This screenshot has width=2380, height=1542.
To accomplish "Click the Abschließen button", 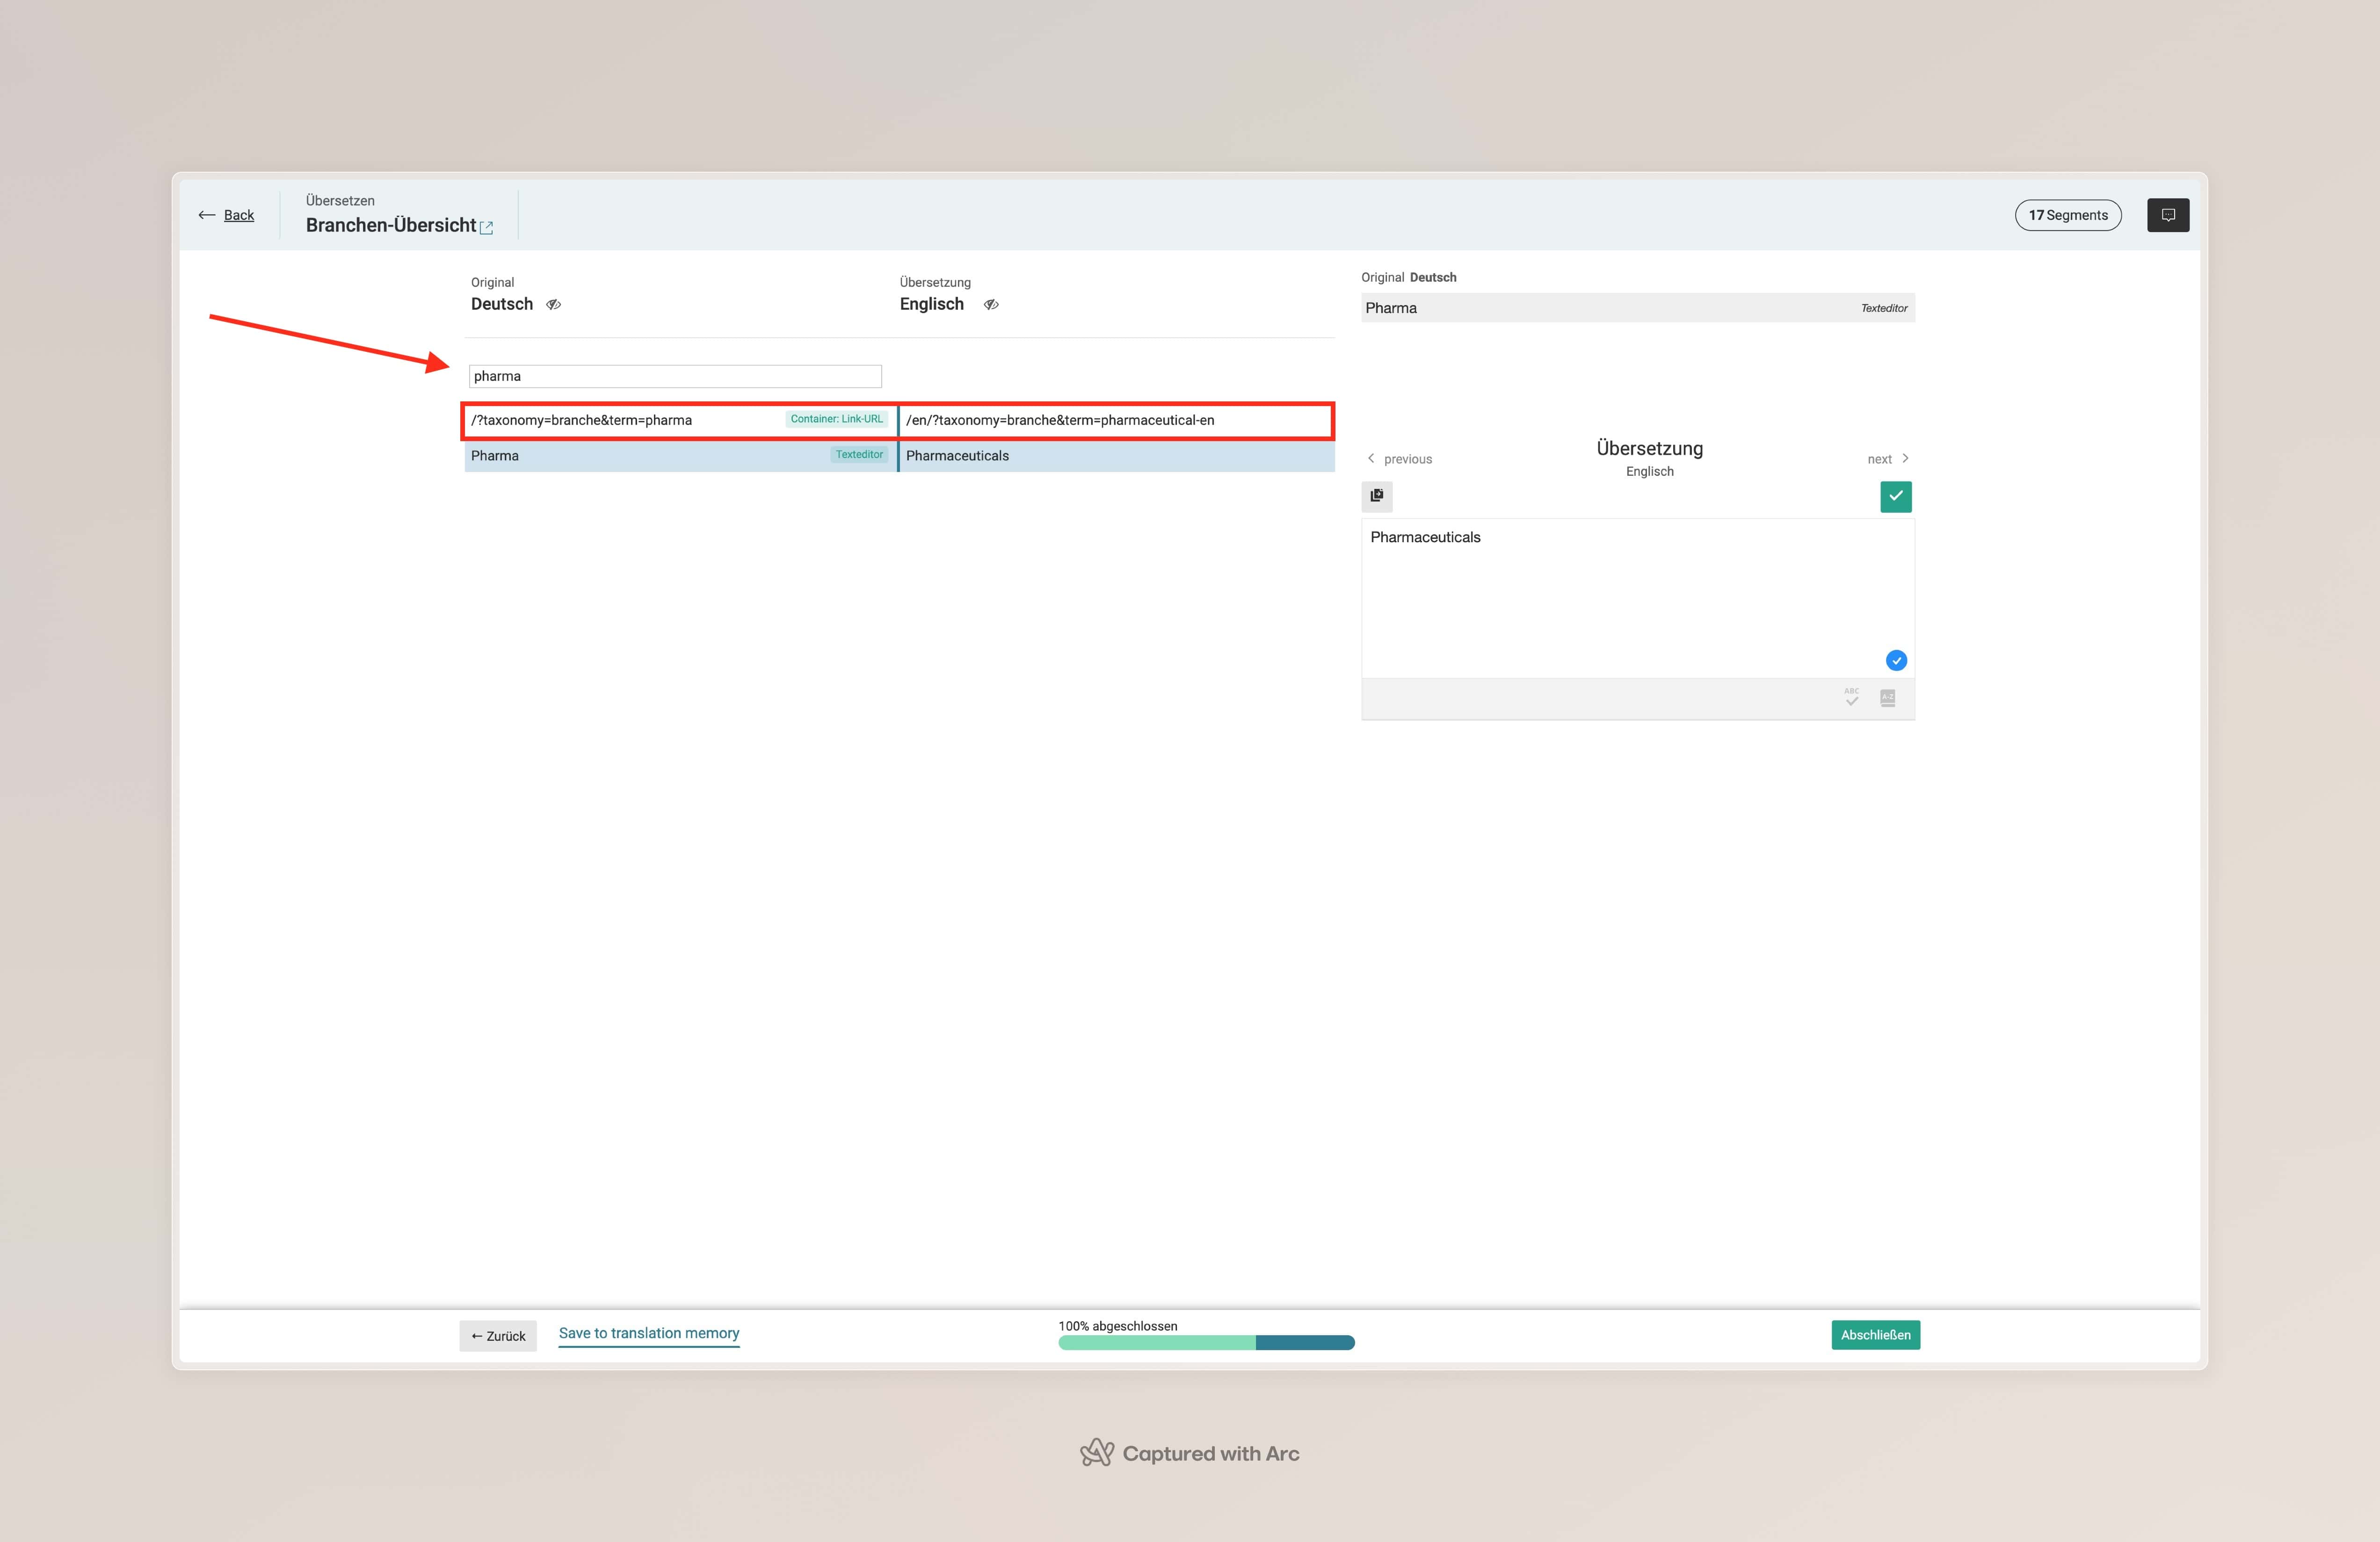I will [x=1874, y=1335].
